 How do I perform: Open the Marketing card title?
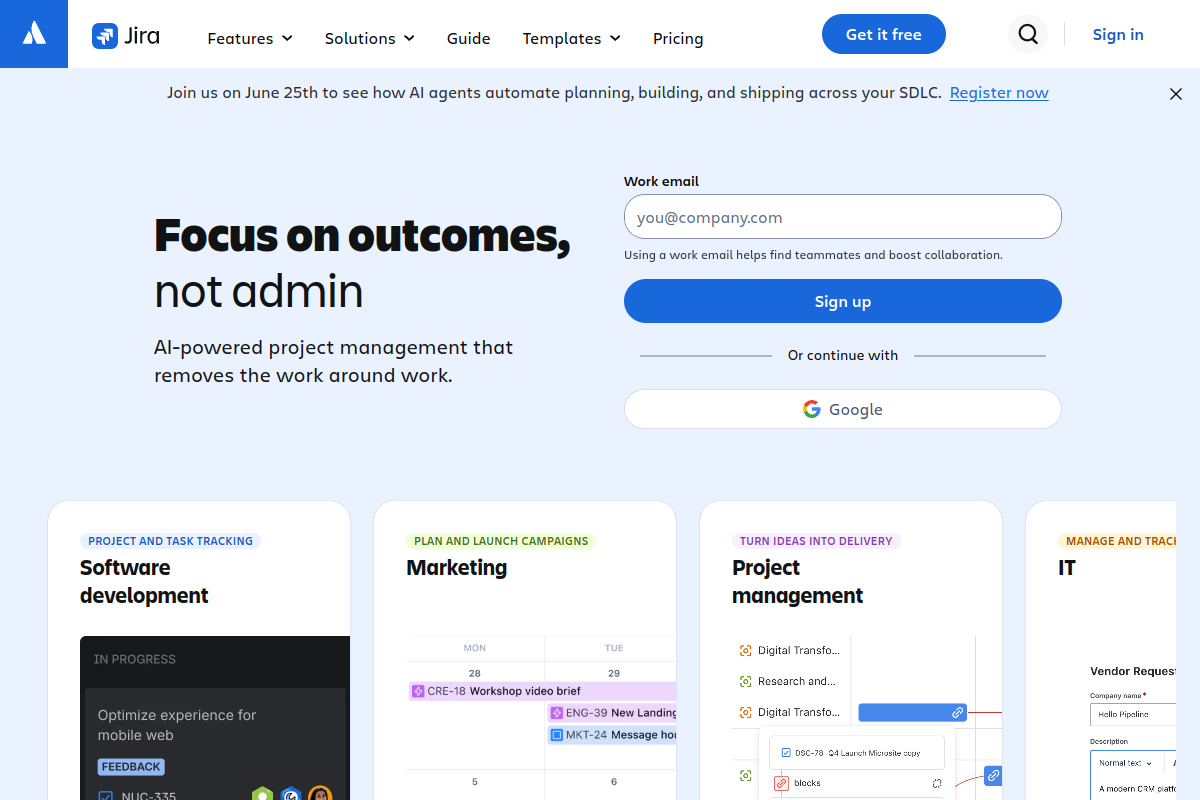click(x=457, y=567)
